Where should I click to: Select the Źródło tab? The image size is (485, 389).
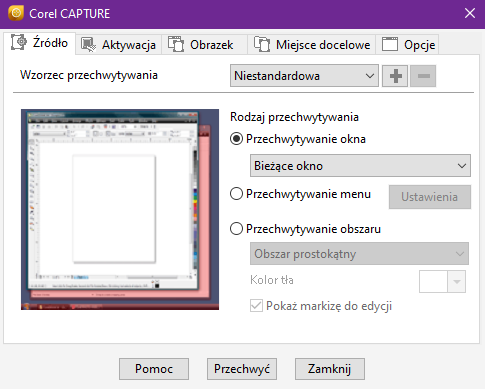(40, 43)
